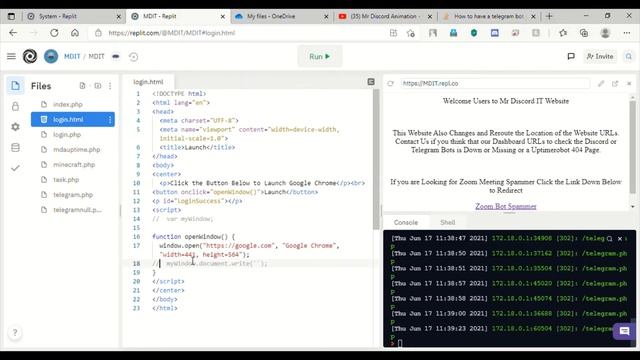The height and width of the screenshot is (360, 640).
Task: Open the Settings gear sidebar icon
Action: click(15, 127)
